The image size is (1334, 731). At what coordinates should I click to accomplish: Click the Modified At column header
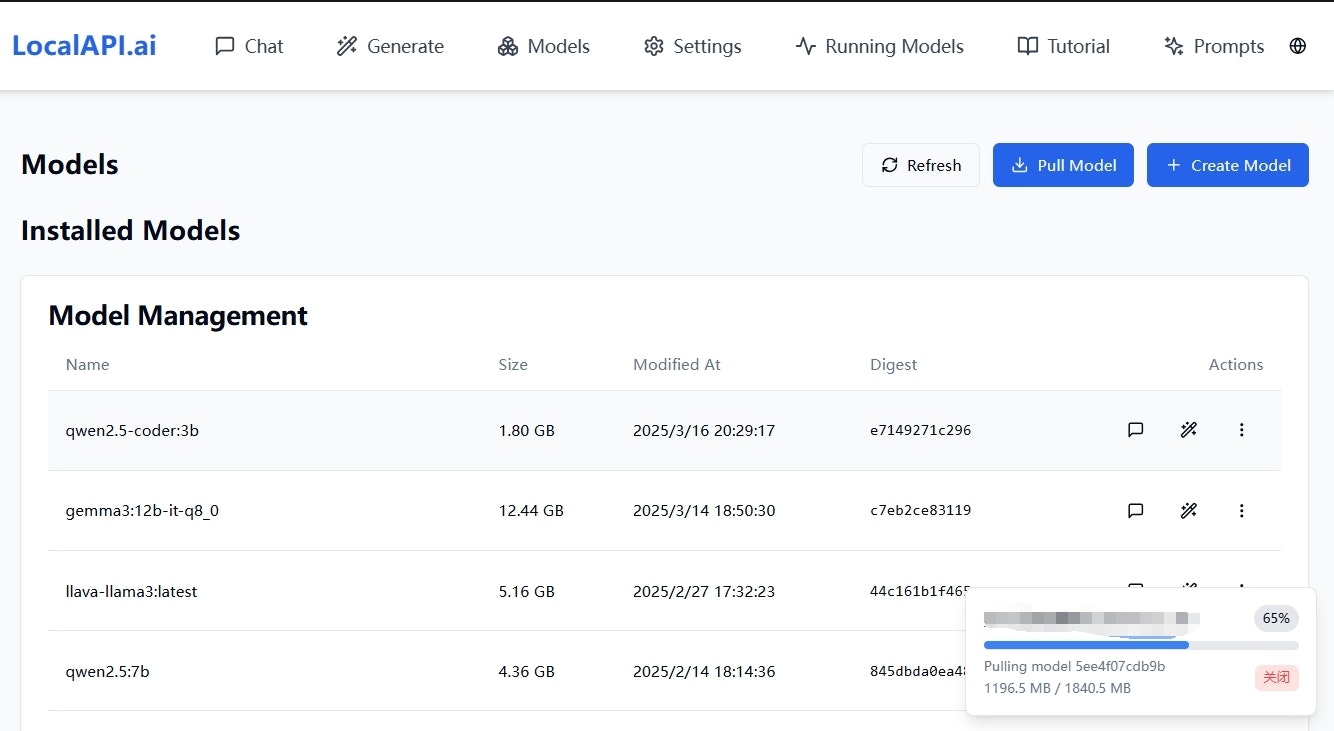[677, 364]
